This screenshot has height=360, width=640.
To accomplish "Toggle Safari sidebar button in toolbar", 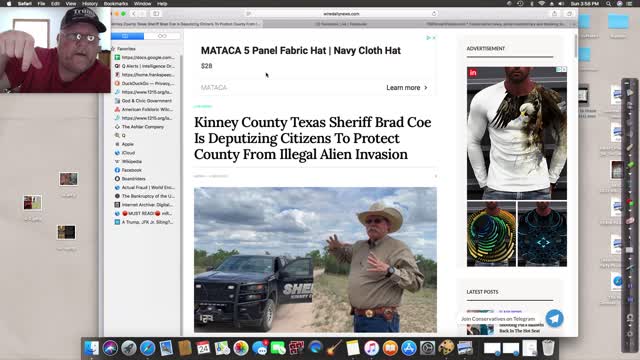I will tap(156, 13).
